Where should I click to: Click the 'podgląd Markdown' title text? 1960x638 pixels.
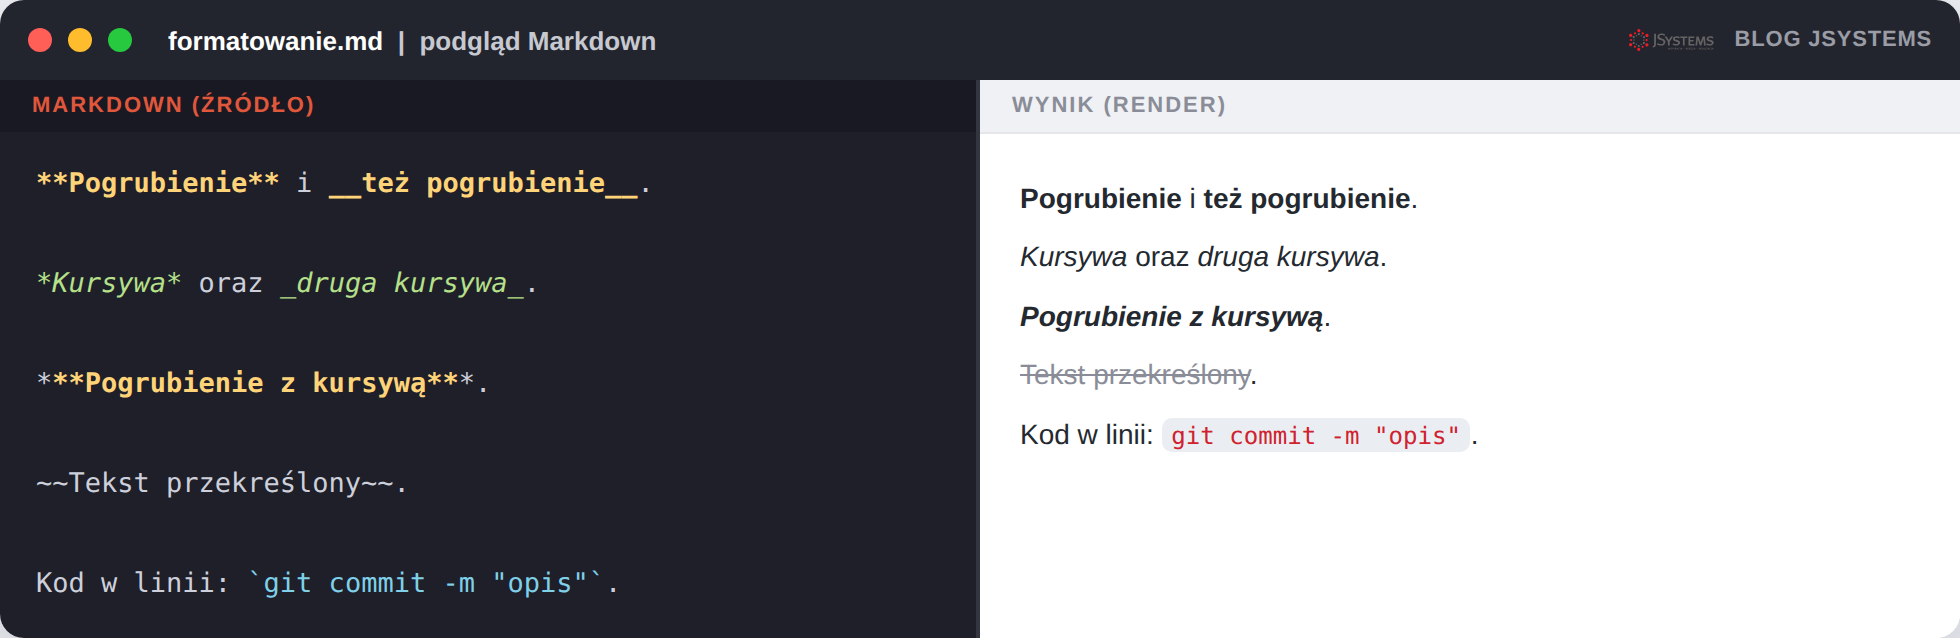[538, 41]
